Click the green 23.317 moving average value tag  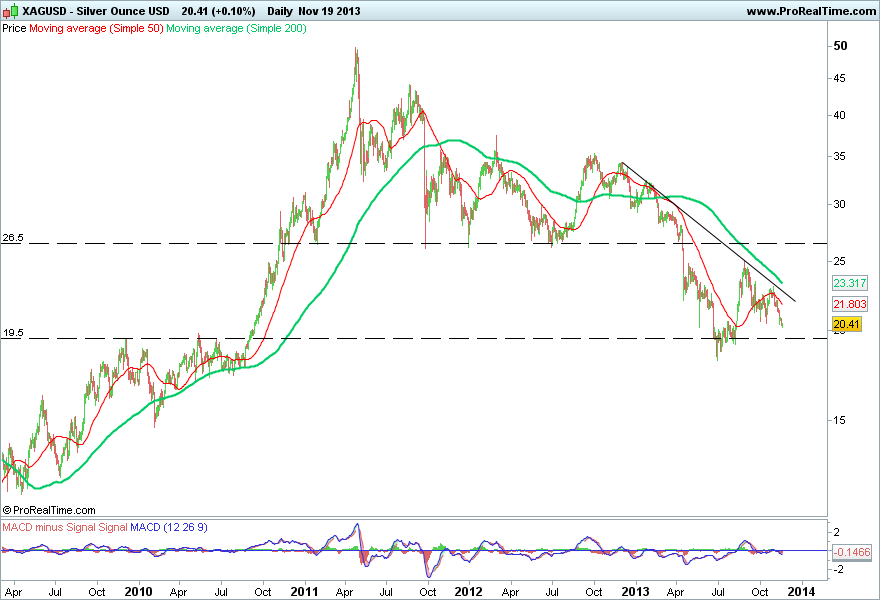click(x=850, y=283)
